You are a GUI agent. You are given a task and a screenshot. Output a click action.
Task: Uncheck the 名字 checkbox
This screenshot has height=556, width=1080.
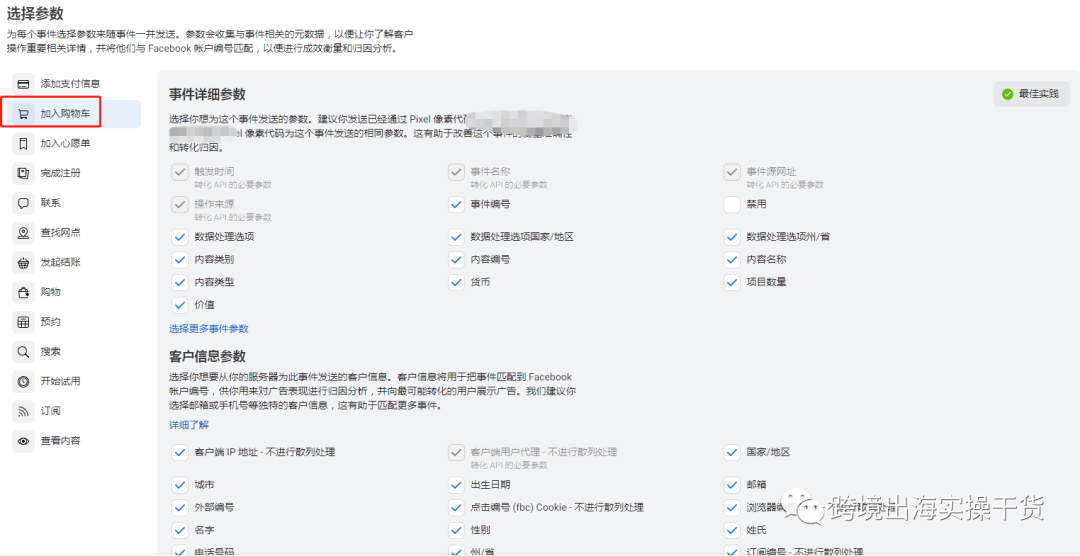click(x=180, y=530)
